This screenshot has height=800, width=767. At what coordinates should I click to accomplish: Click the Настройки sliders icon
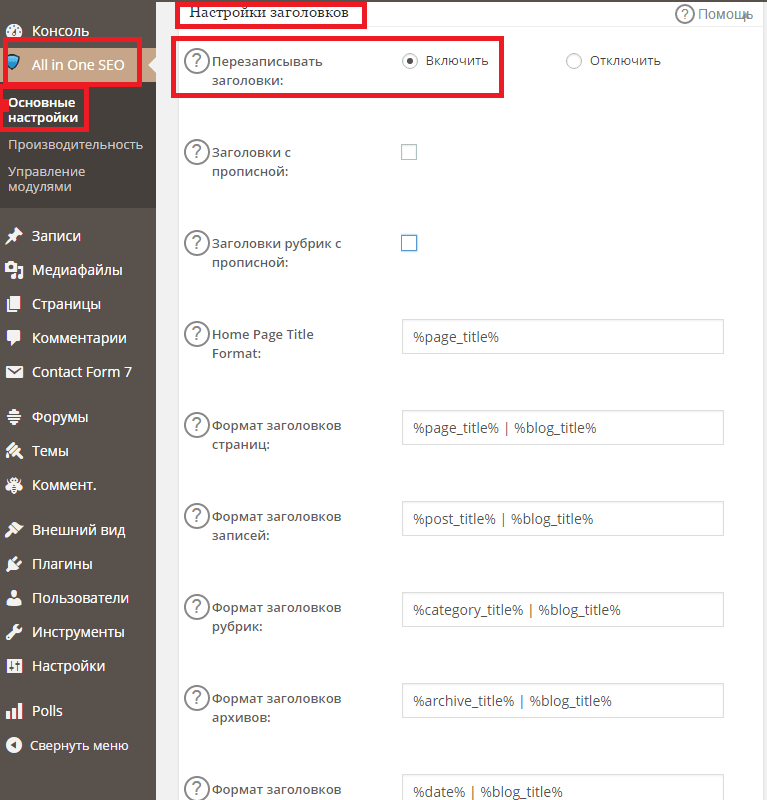click(x=14, y=666)
